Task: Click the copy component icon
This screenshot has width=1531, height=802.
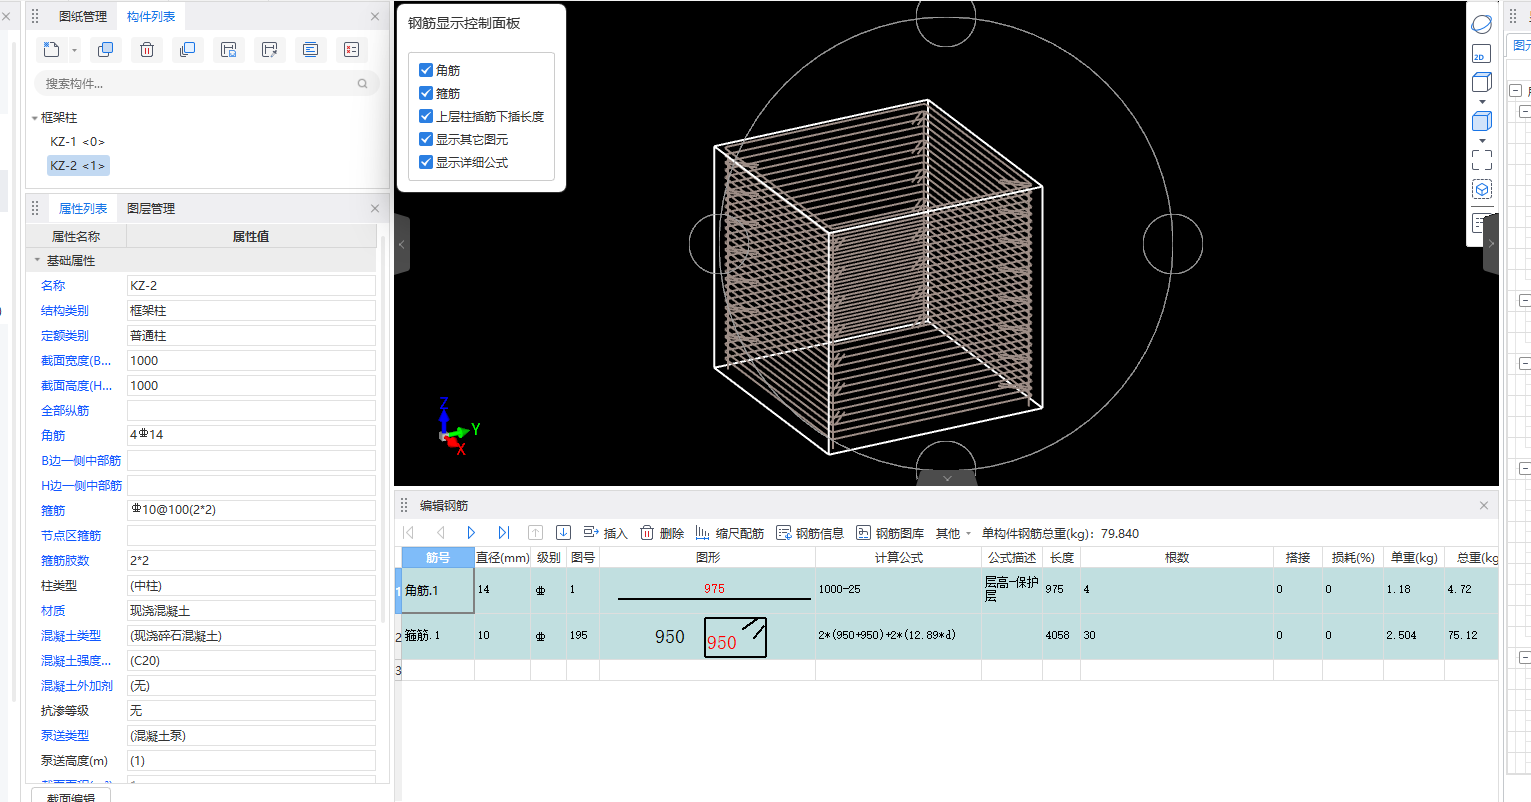Action: pyautogui.click(x=105, y=50)
